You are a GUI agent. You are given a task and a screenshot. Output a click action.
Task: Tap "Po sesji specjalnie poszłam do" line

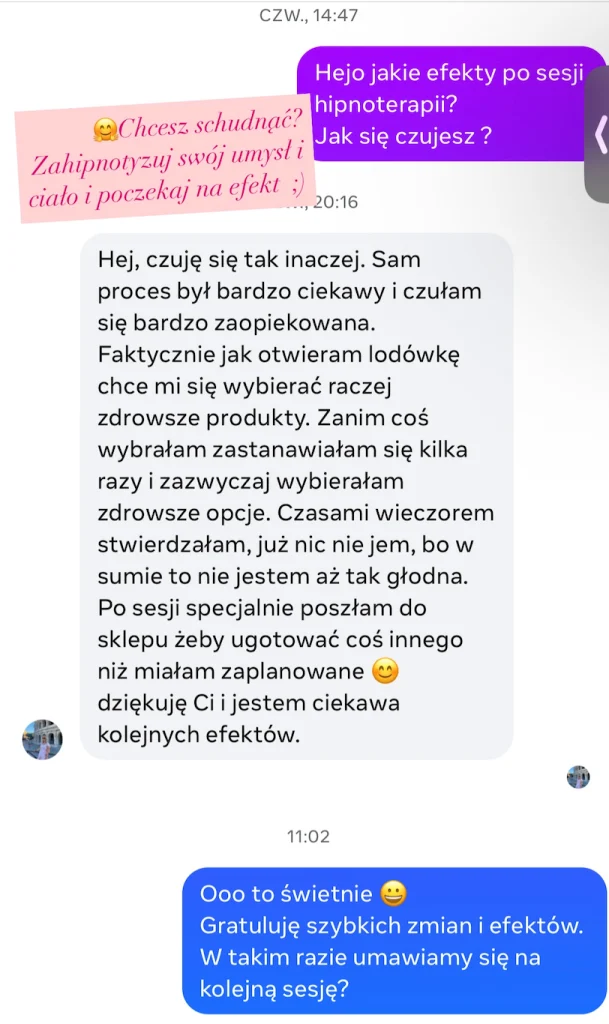[x=262, y=608]
